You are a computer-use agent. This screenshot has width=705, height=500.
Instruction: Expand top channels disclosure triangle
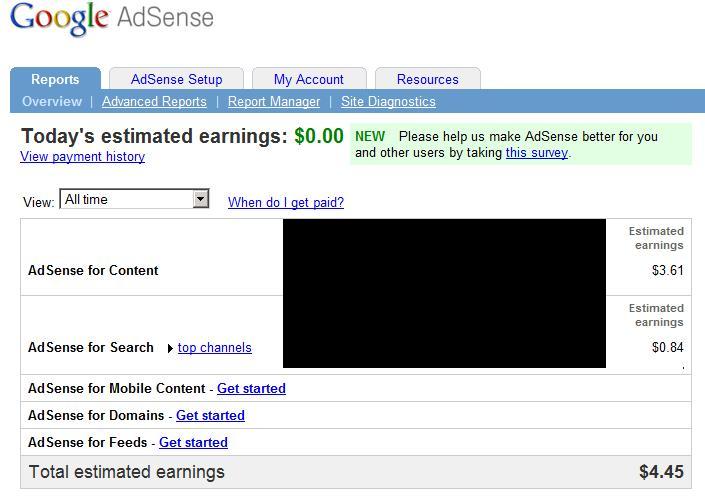[x=170, y=348]
